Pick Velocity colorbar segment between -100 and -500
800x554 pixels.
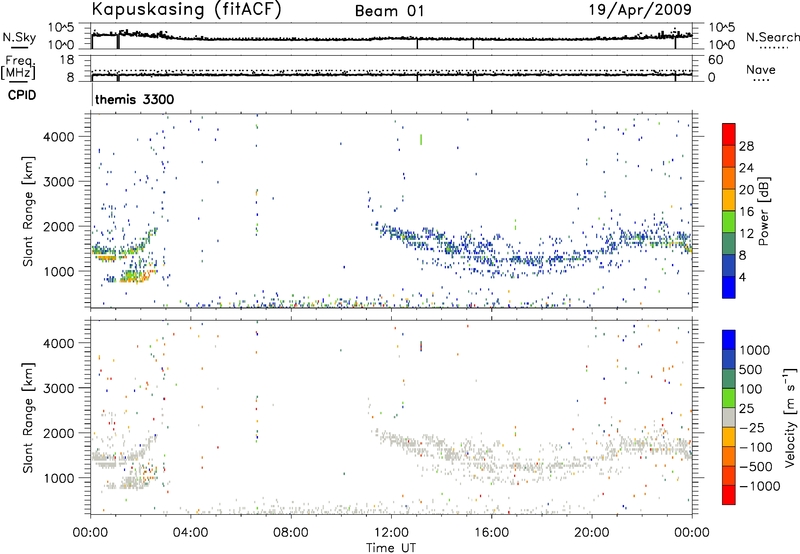(x=729, y=456)
